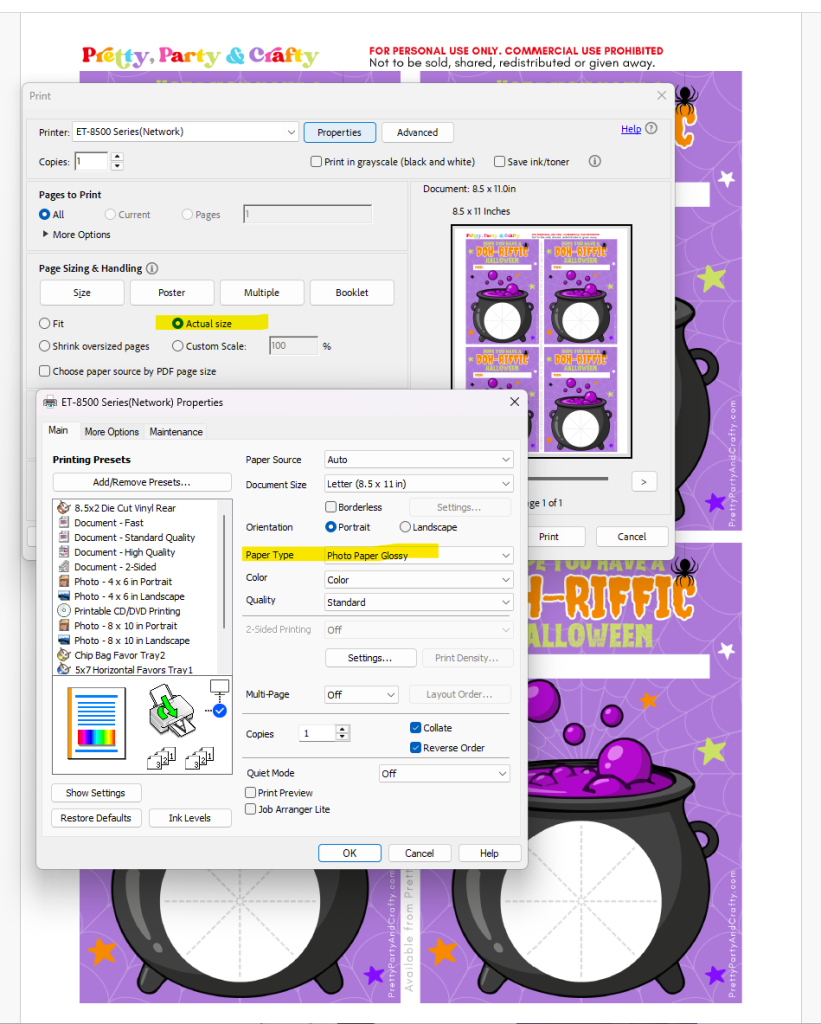Enable Print in grayscale checkbox
The width and height of the screenshot is (821, 1024).
(x=316, y=161)
